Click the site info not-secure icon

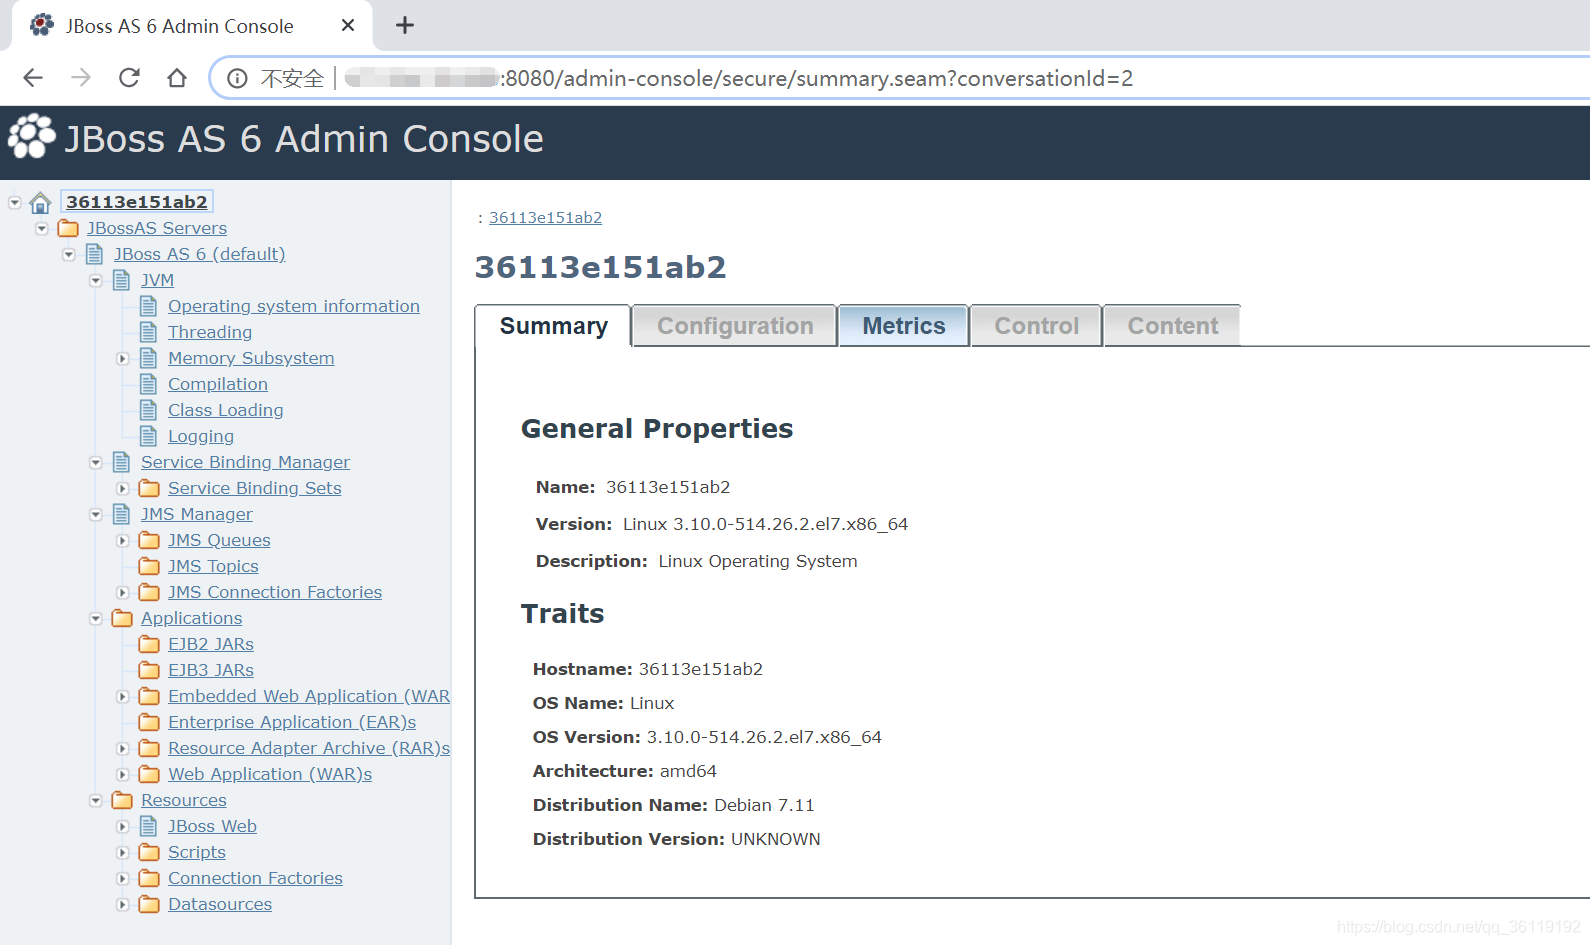click(x=237, y=78)
